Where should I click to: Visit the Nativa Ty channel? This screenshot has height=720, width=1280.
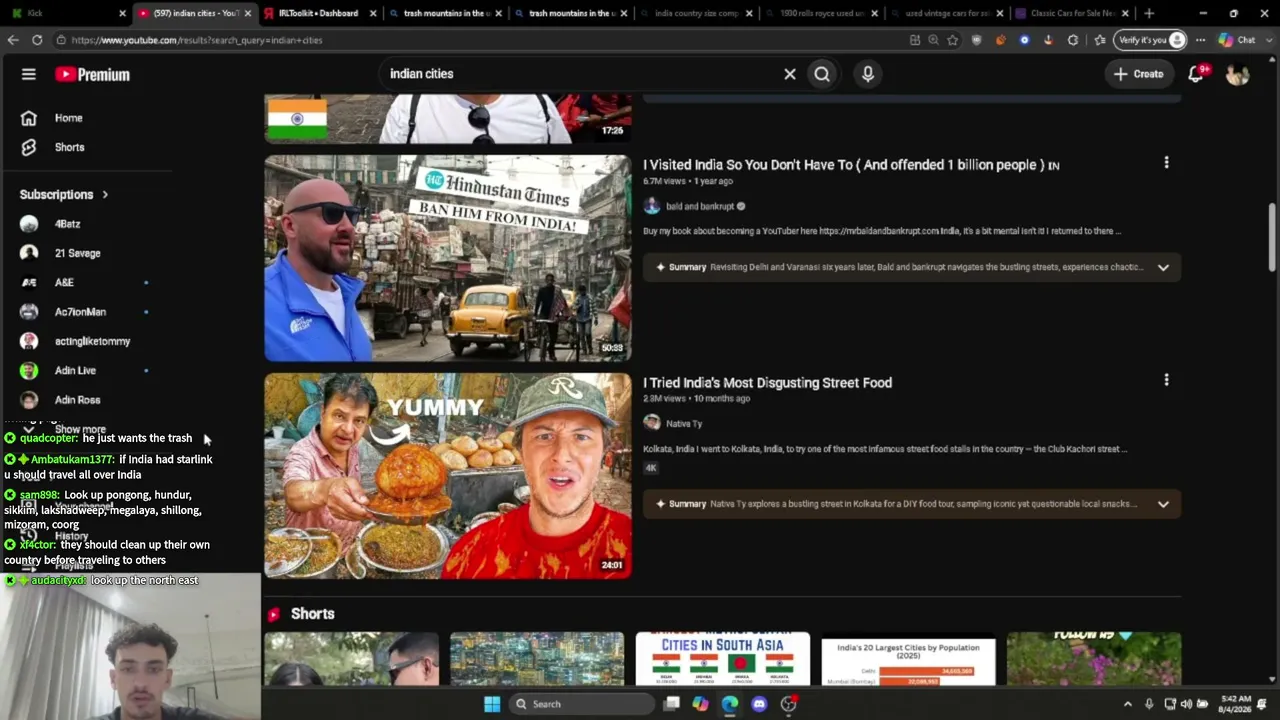[684, 424]
